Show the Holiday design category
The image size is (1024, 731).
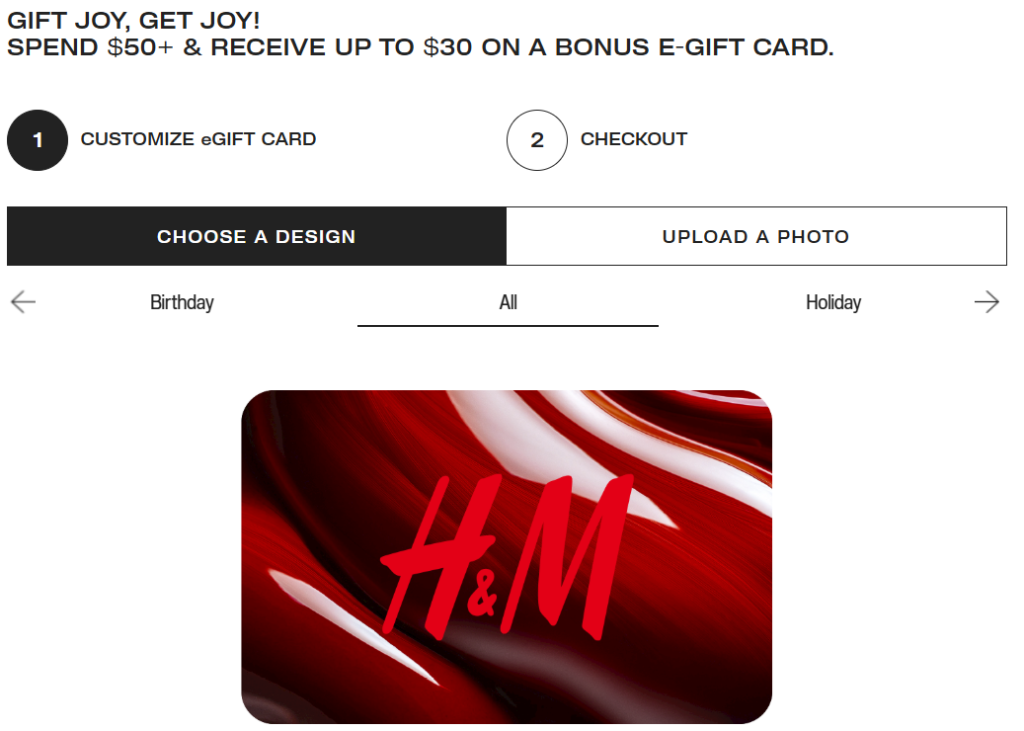[833, 302]
